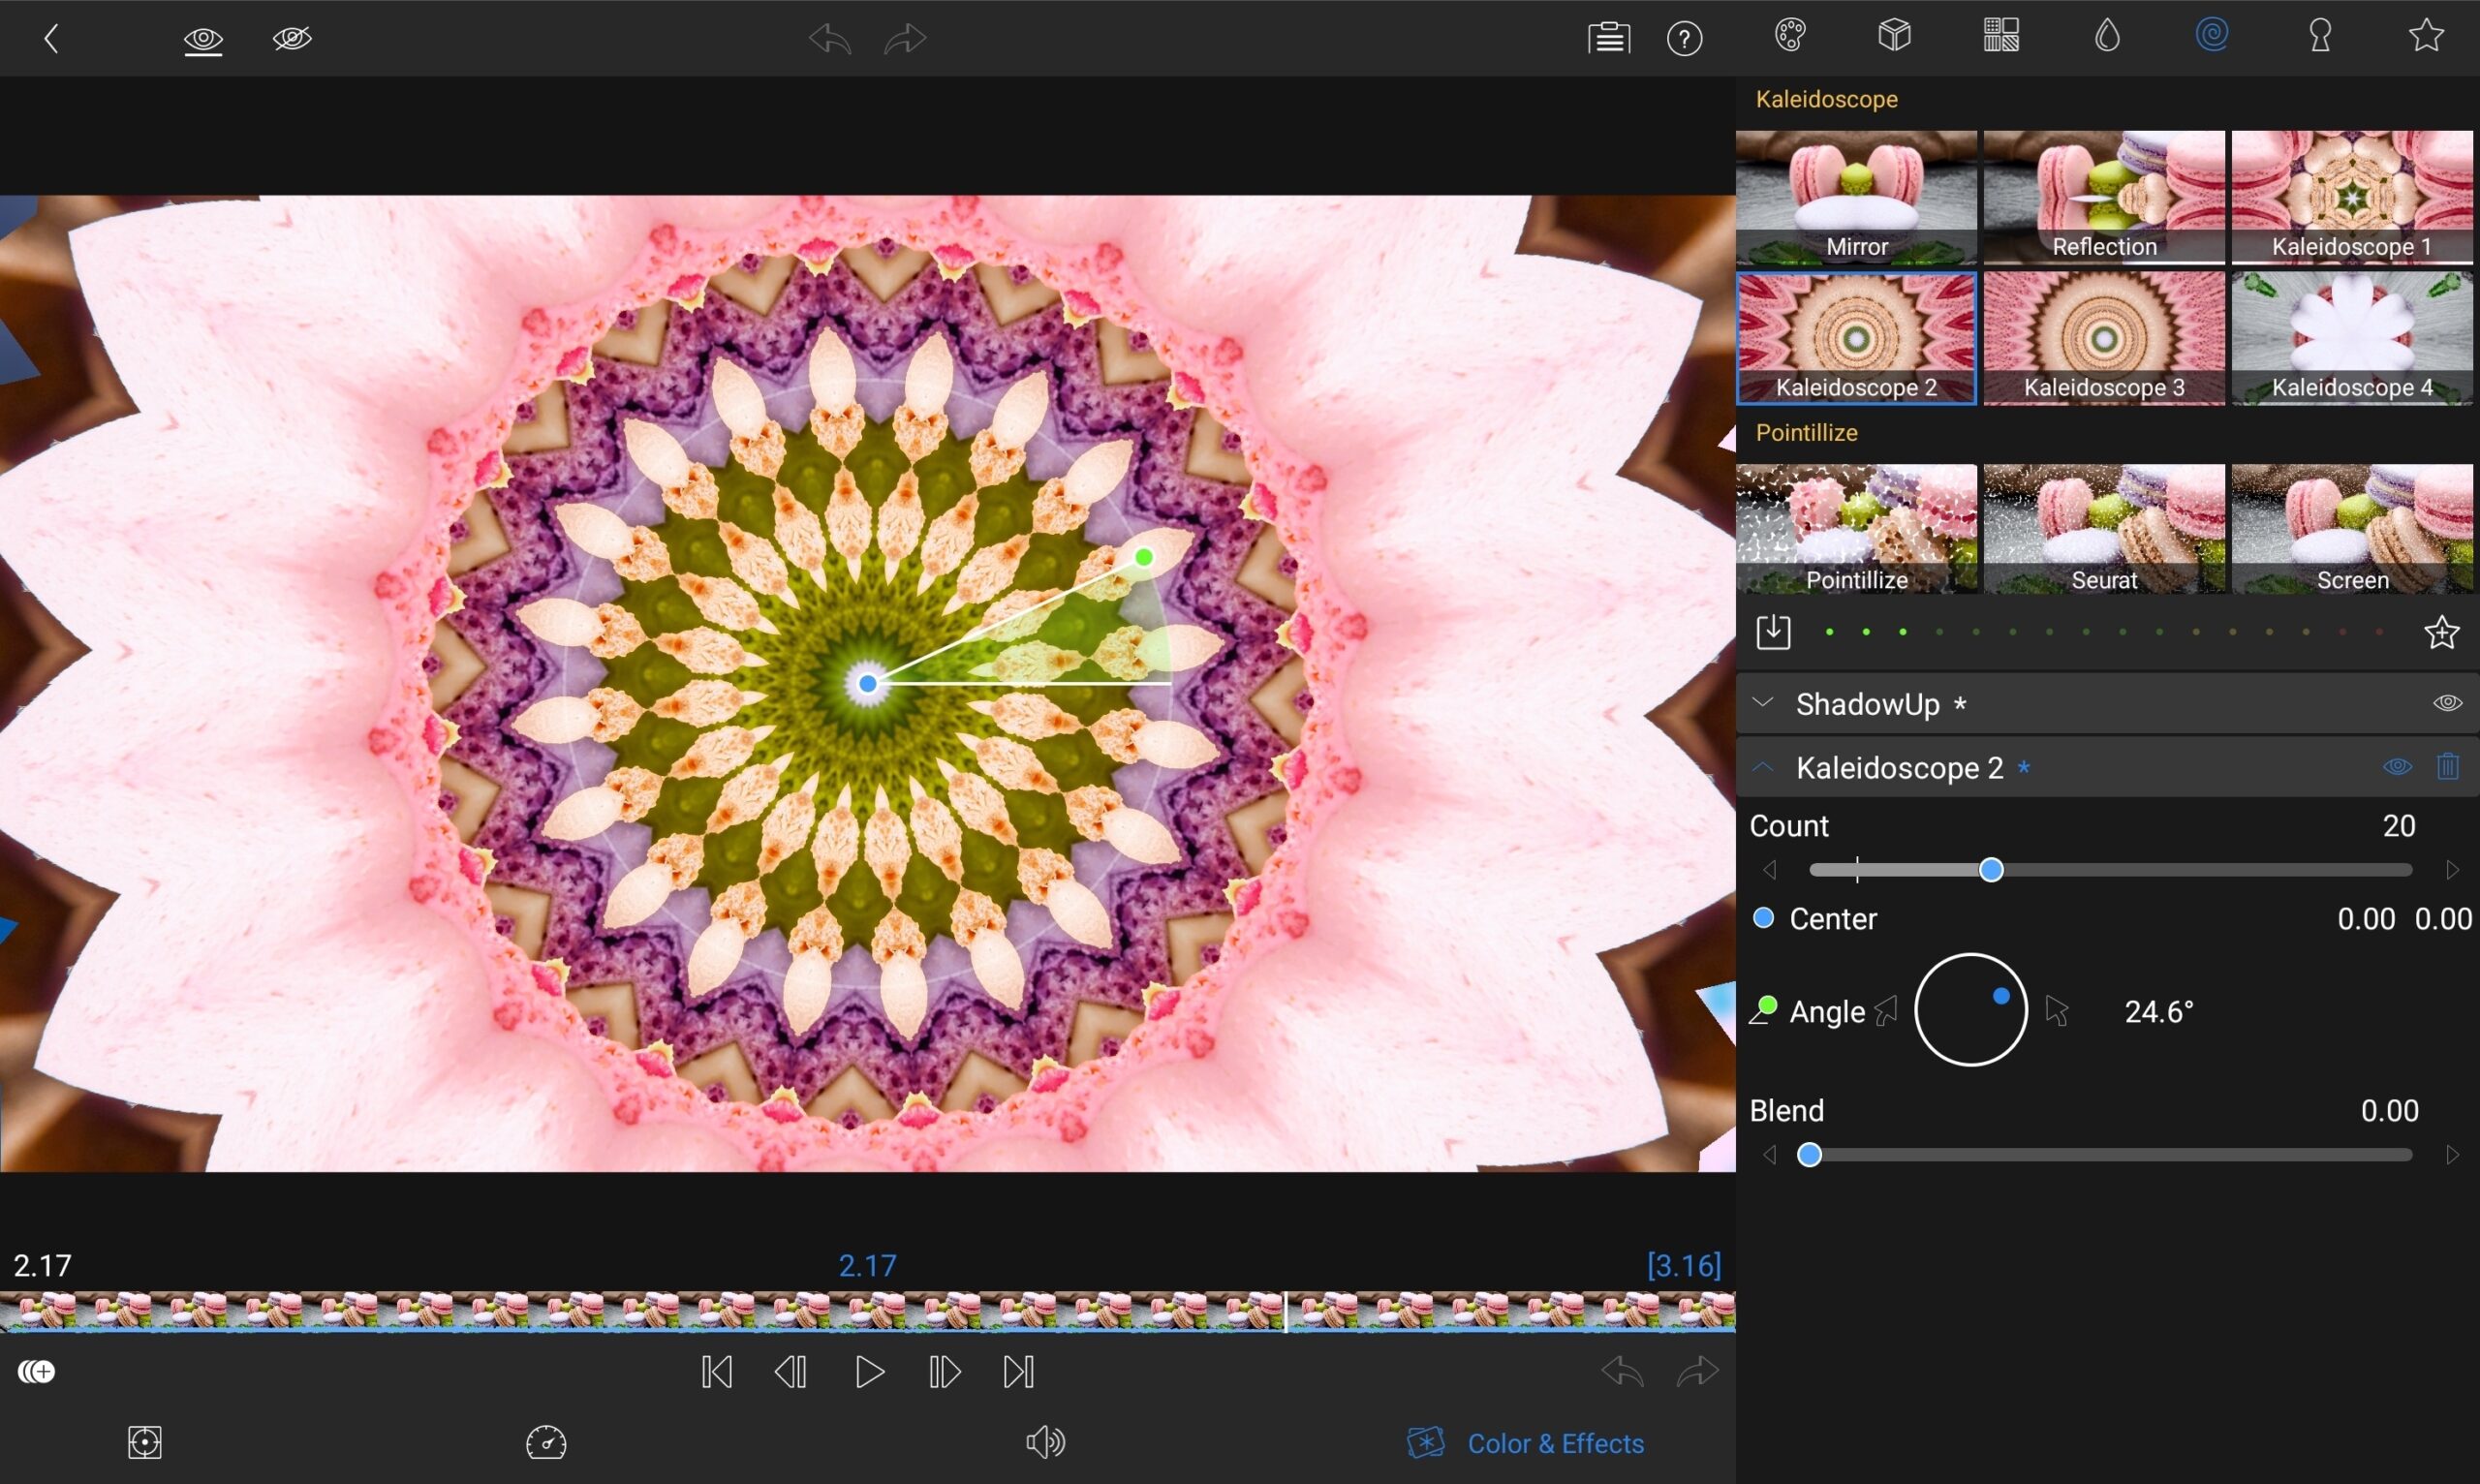Increase Count with right arrow
Viewport: 2480px width, 1484px height.
[x=2451, y=870]
